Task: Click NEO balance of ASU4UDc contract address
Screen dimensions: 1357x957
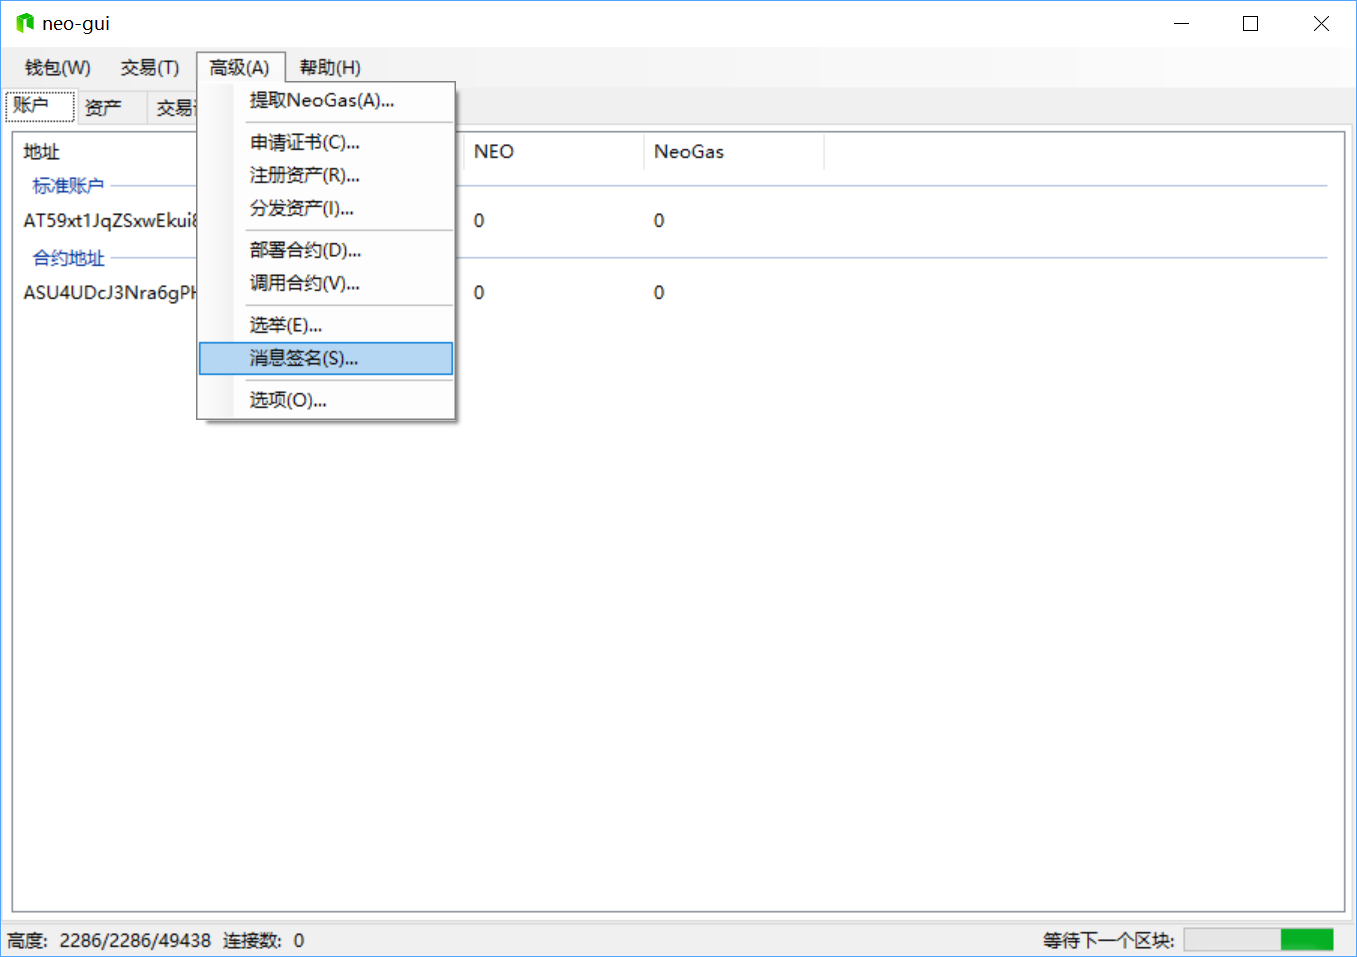Action: pos(479,293)
